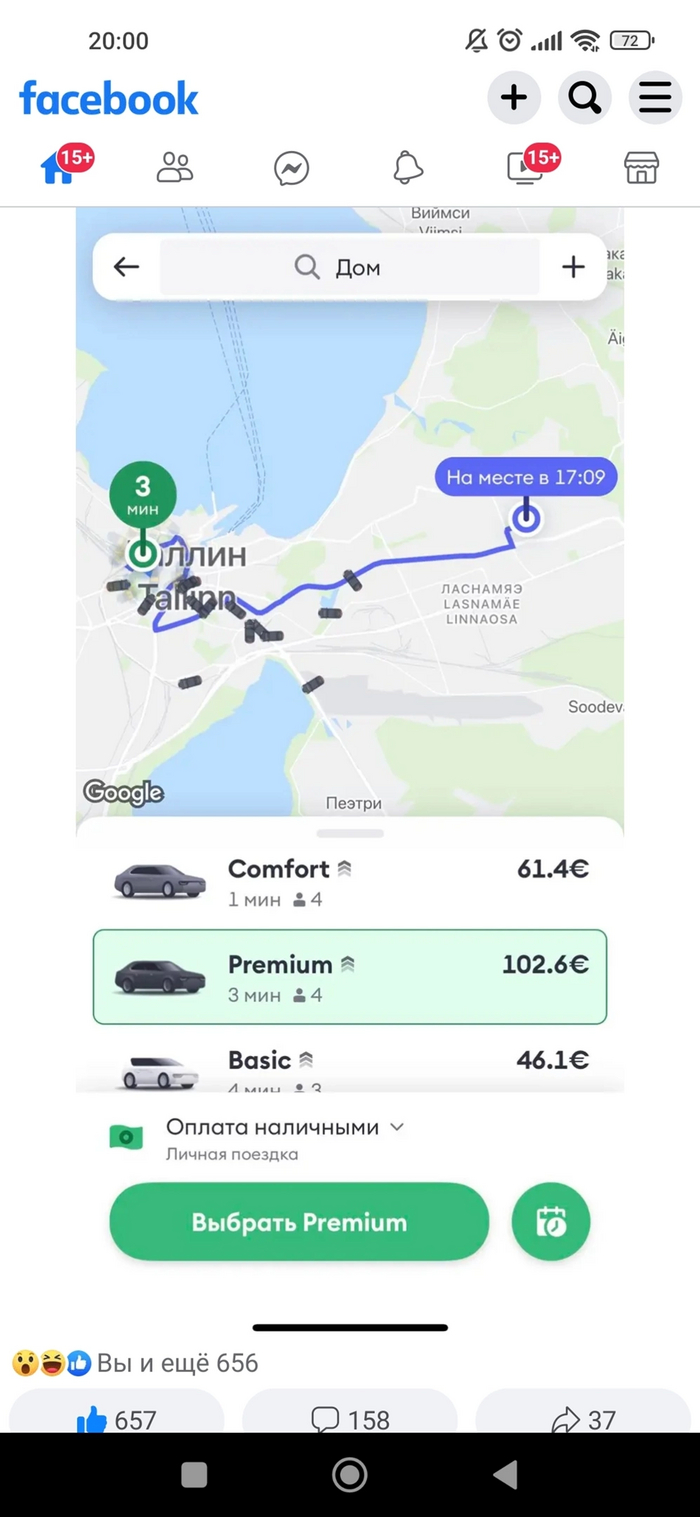
Task: Open the hamburger menu icon
Action: click(x=654, y=98)
